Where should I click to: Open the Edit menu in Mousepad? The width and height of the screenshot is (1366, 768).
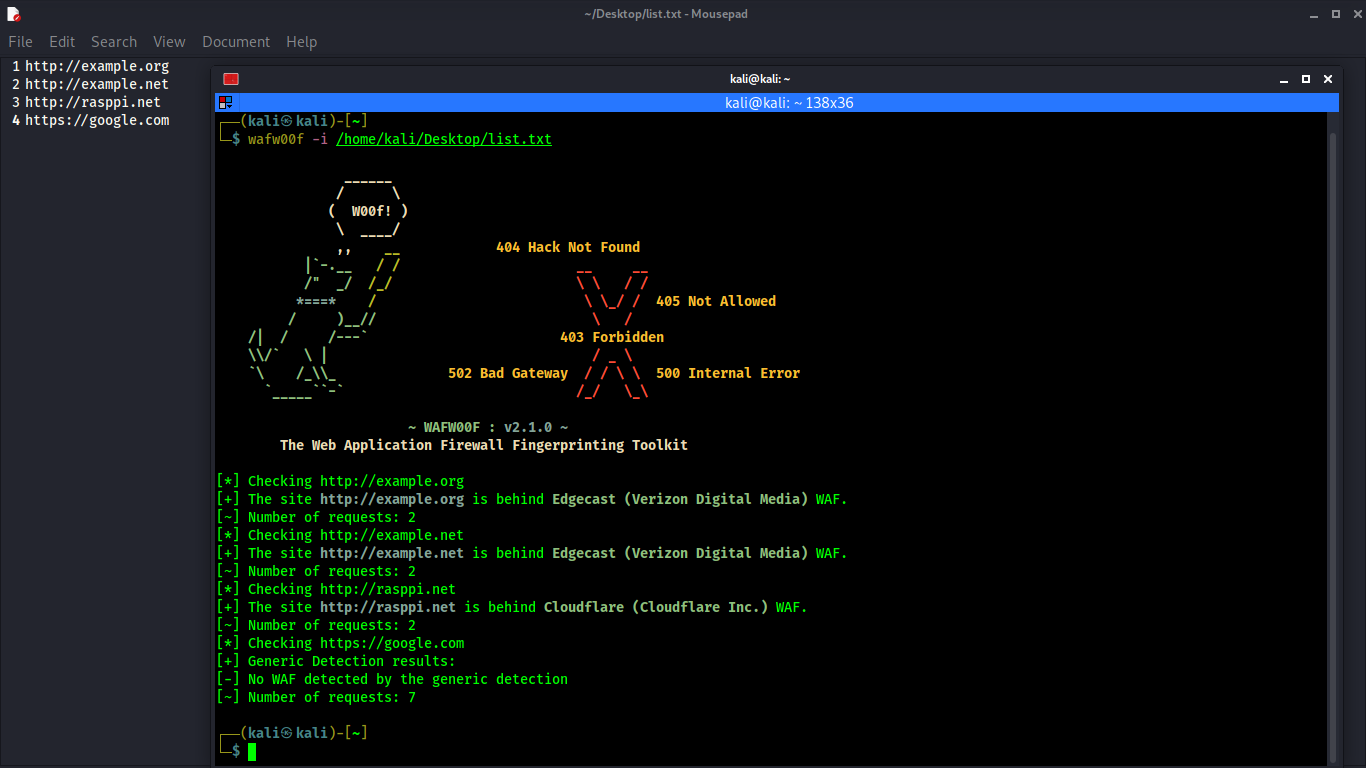pos(62,41)
